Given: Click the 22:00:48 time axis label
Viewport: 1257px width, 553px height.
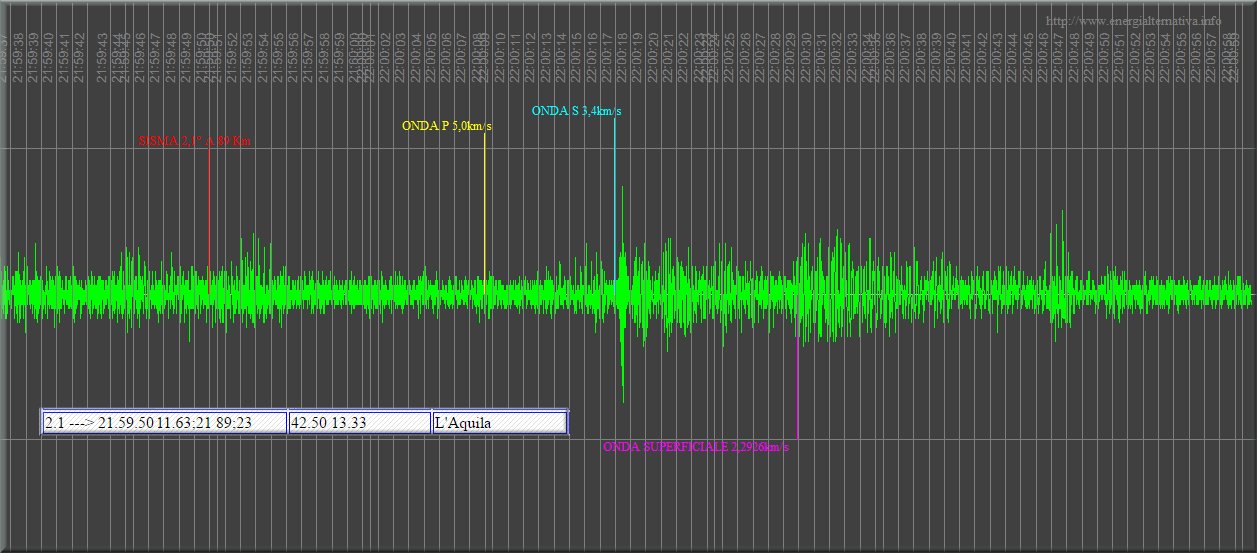Looking at the screenshot, I should click(x=1074, y=56).
